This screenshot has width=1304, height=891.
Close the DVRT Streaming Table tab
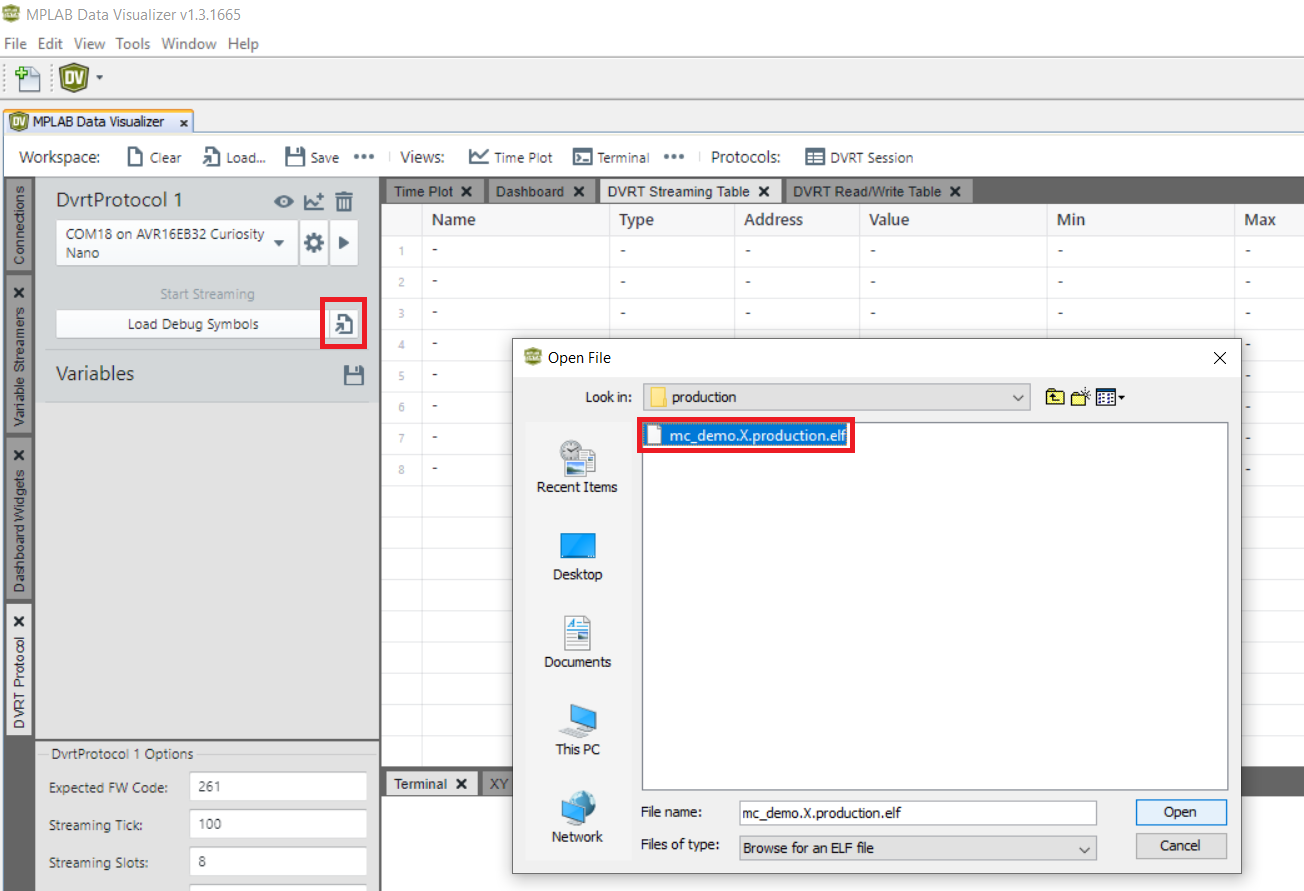(x=764, y=191)
